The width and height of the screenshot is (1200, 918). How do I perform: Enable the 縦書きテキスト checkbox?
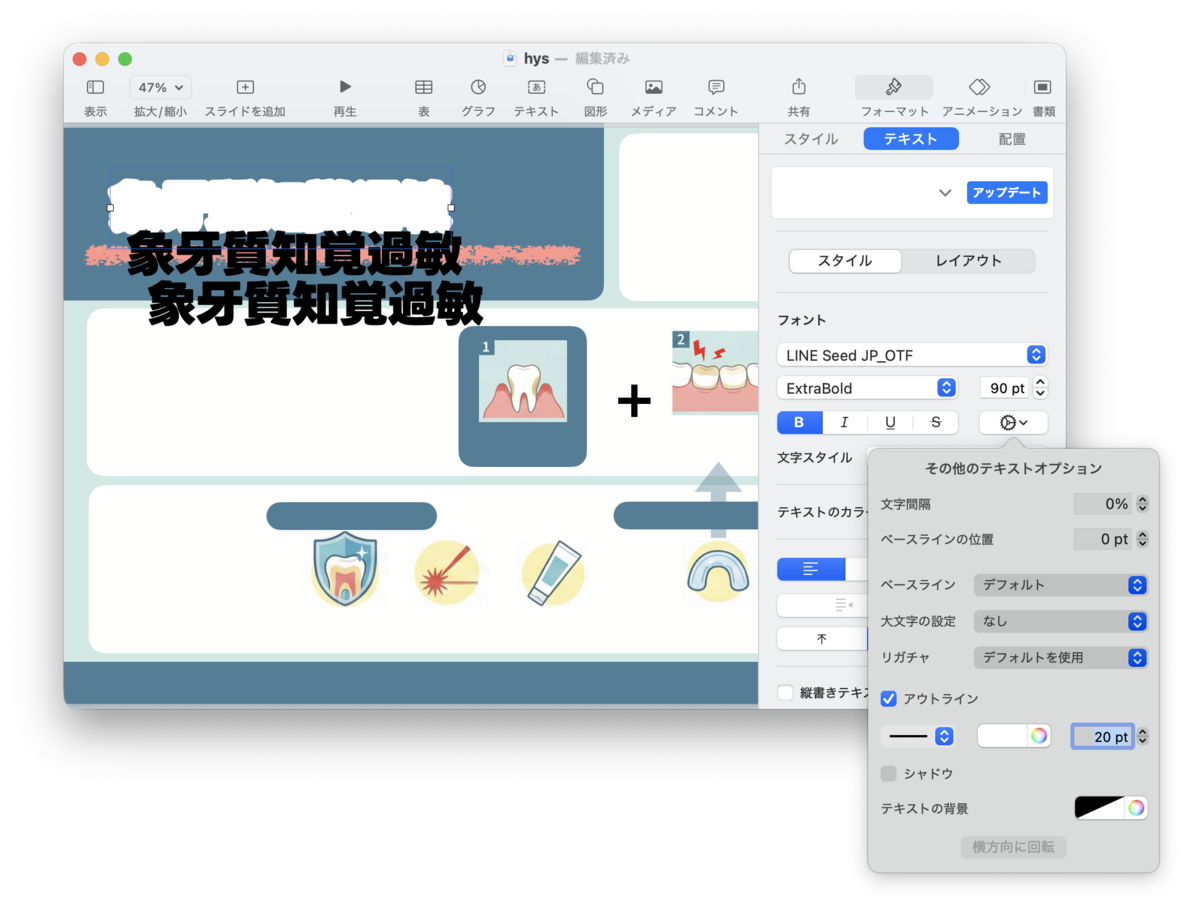[786, 692]
